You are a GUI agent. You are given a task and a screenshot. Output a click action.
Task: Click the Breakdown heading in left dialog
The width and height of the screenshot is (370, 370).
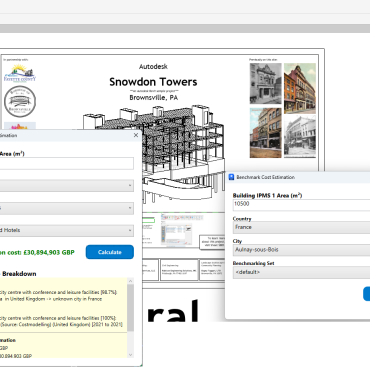pos(19,274)
